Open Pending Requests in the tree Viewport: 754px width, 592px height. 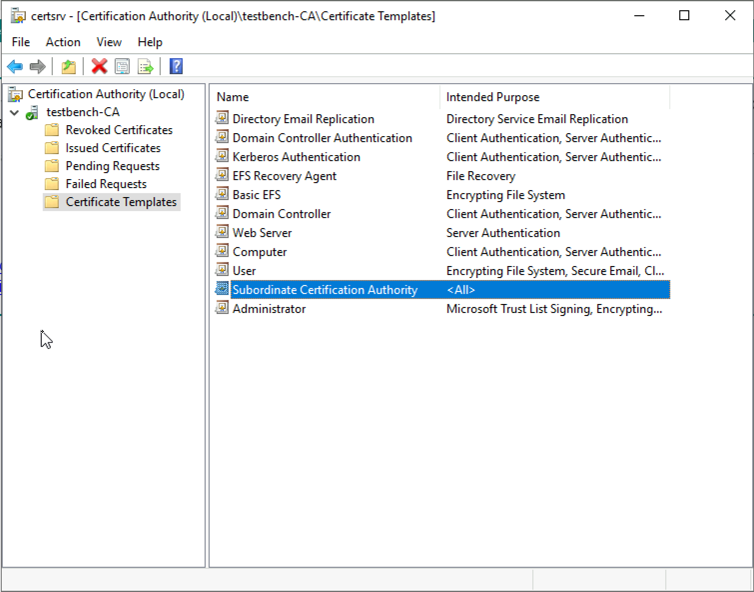113,166
